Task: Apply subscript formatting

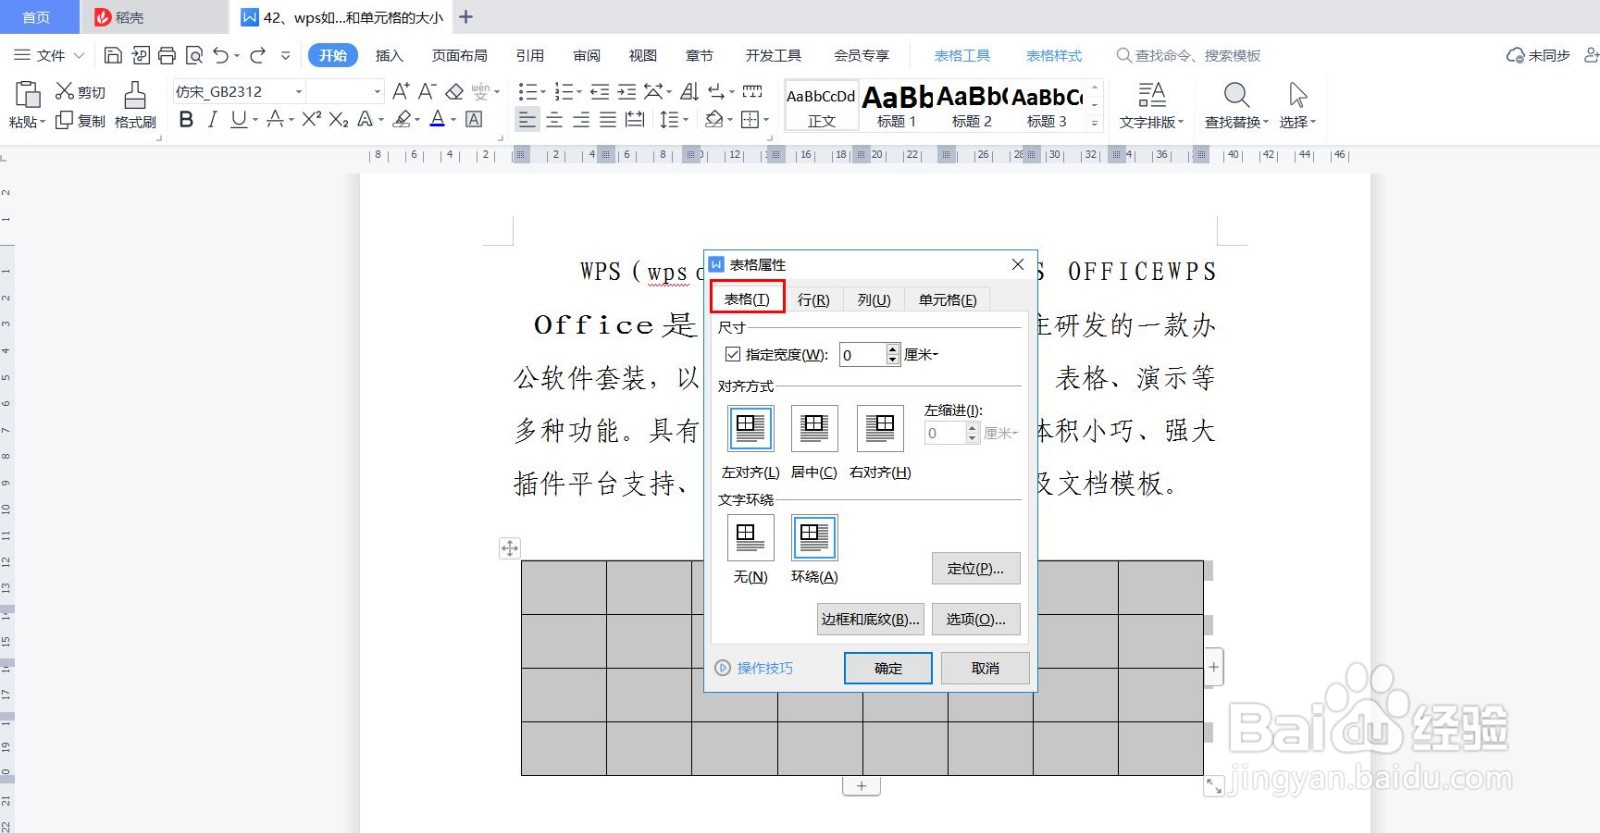Action: pos(339,119)
